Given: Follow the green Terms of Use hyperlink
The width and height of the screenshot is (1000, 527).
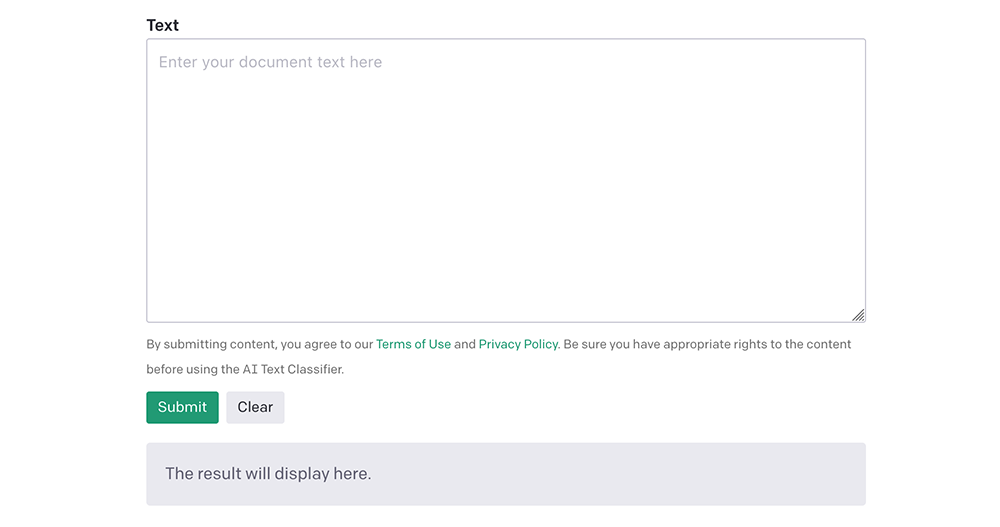Looking at the screenshot, I should (x=413, y=345).
